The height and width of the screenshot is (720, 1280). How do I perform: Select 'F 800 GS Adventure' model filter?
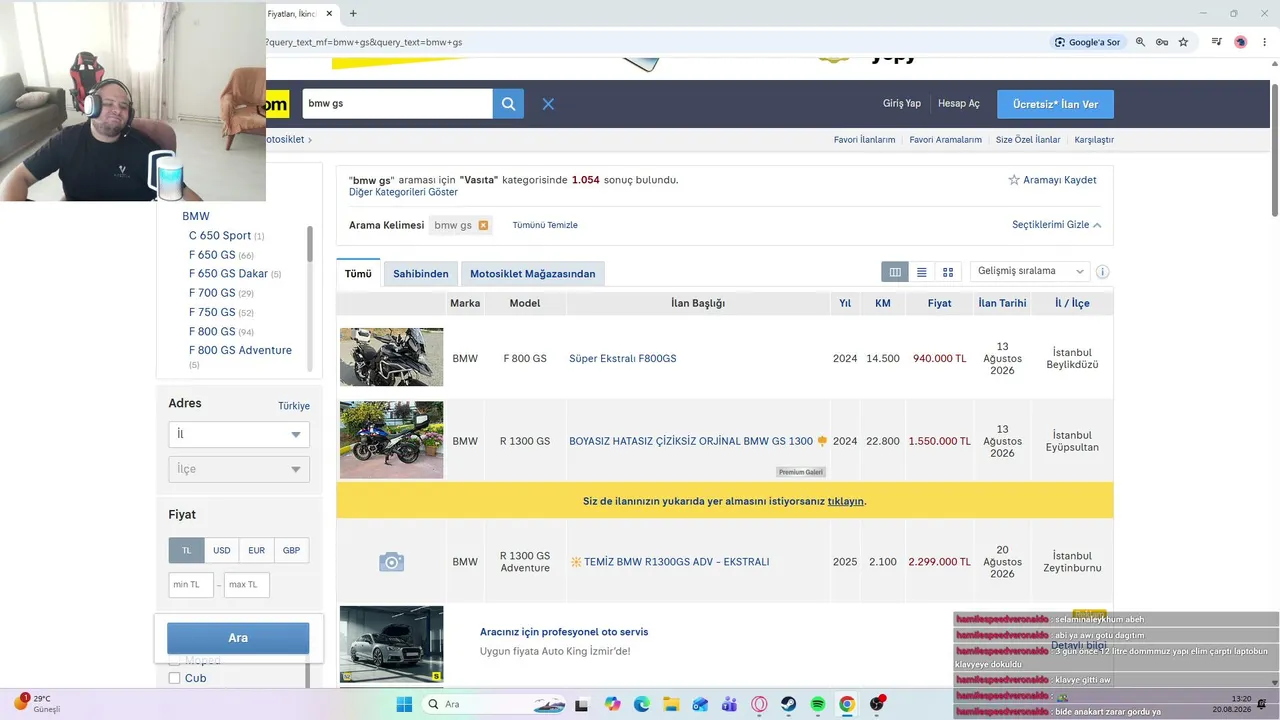click(x=240, y=350)
